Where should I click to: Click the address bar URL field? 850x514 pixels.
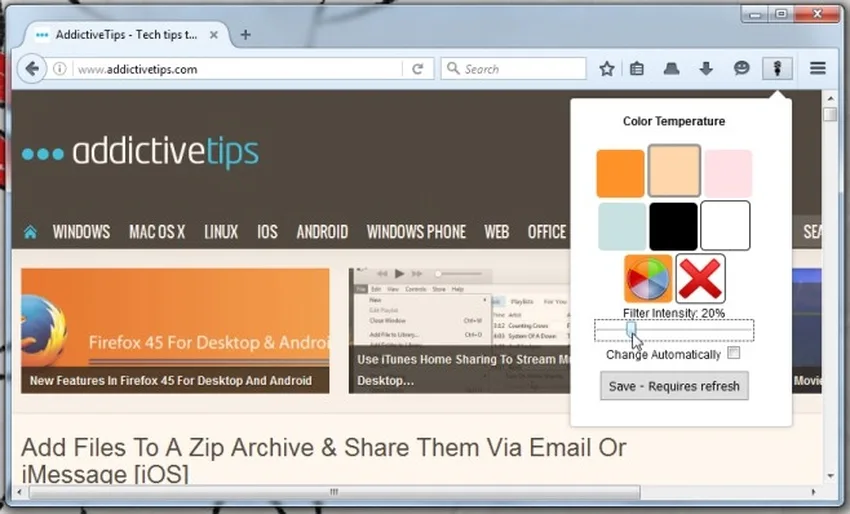click(239, 69)
